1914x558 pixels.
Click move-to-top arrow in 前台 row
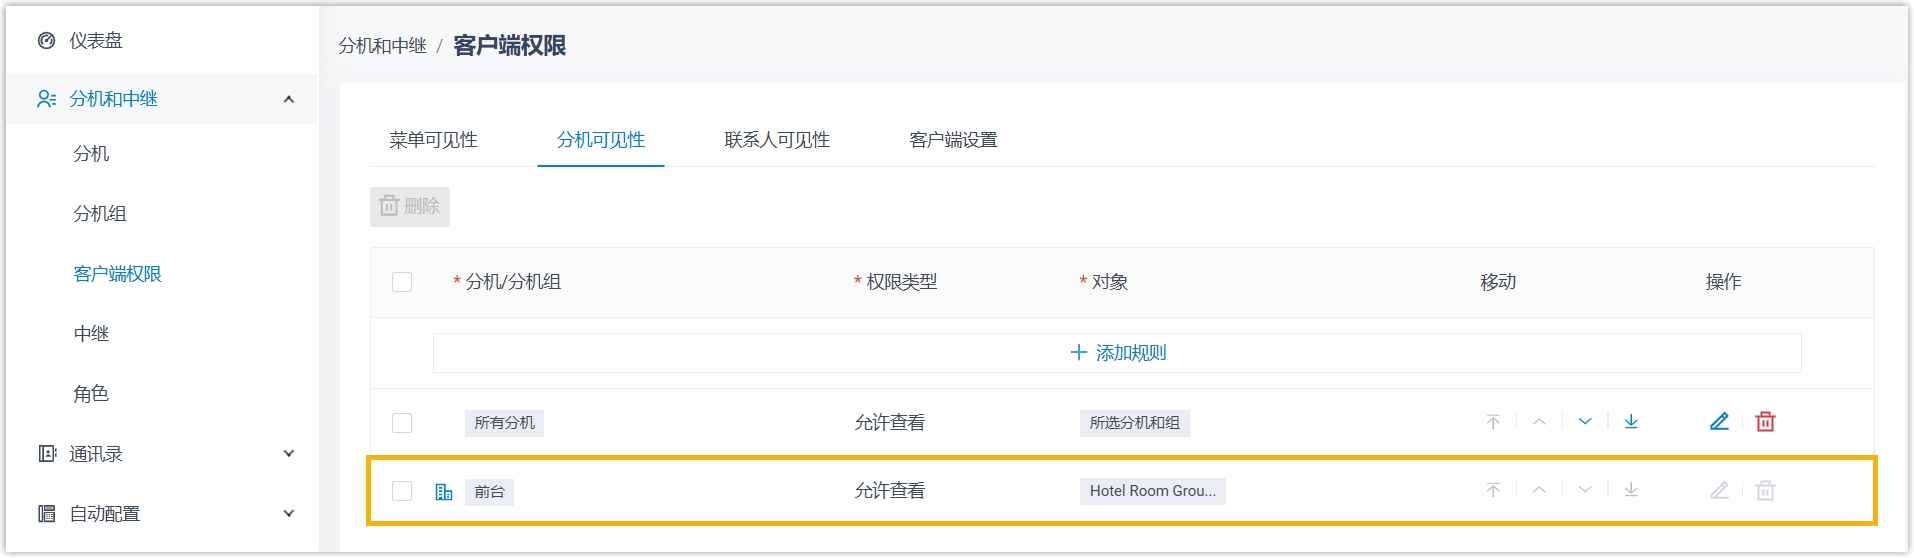pos(1493,490)
